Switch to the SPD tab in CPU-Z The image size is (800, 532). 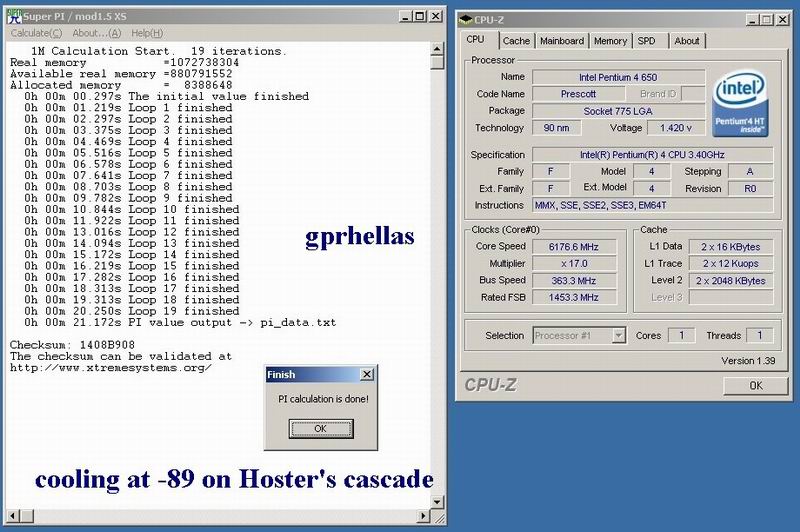coord(646,41)
